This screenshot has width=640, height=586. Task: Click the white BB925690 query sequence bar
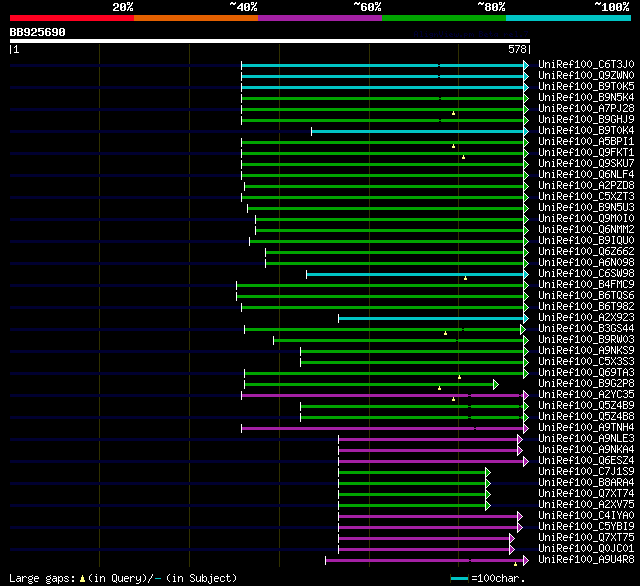click(x=270, y=41)
